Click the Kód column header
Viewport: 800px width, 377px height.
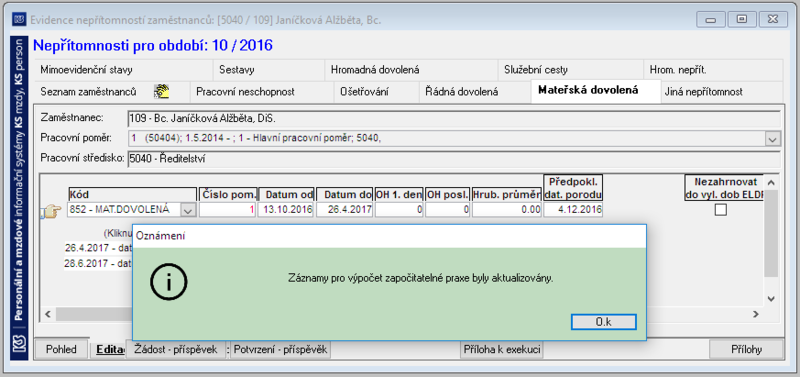click(133, 194)
